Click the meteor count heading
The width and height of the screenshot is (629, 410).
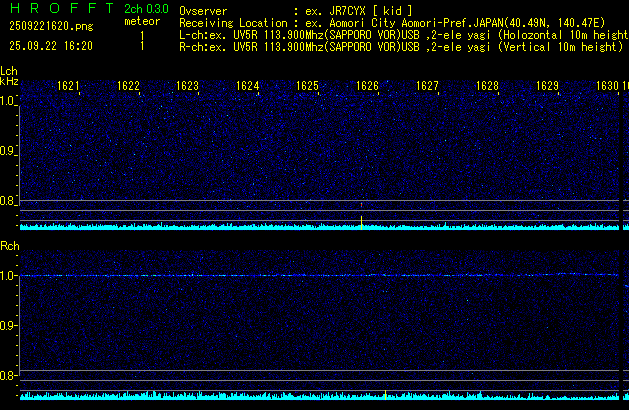tap(141, 21)
